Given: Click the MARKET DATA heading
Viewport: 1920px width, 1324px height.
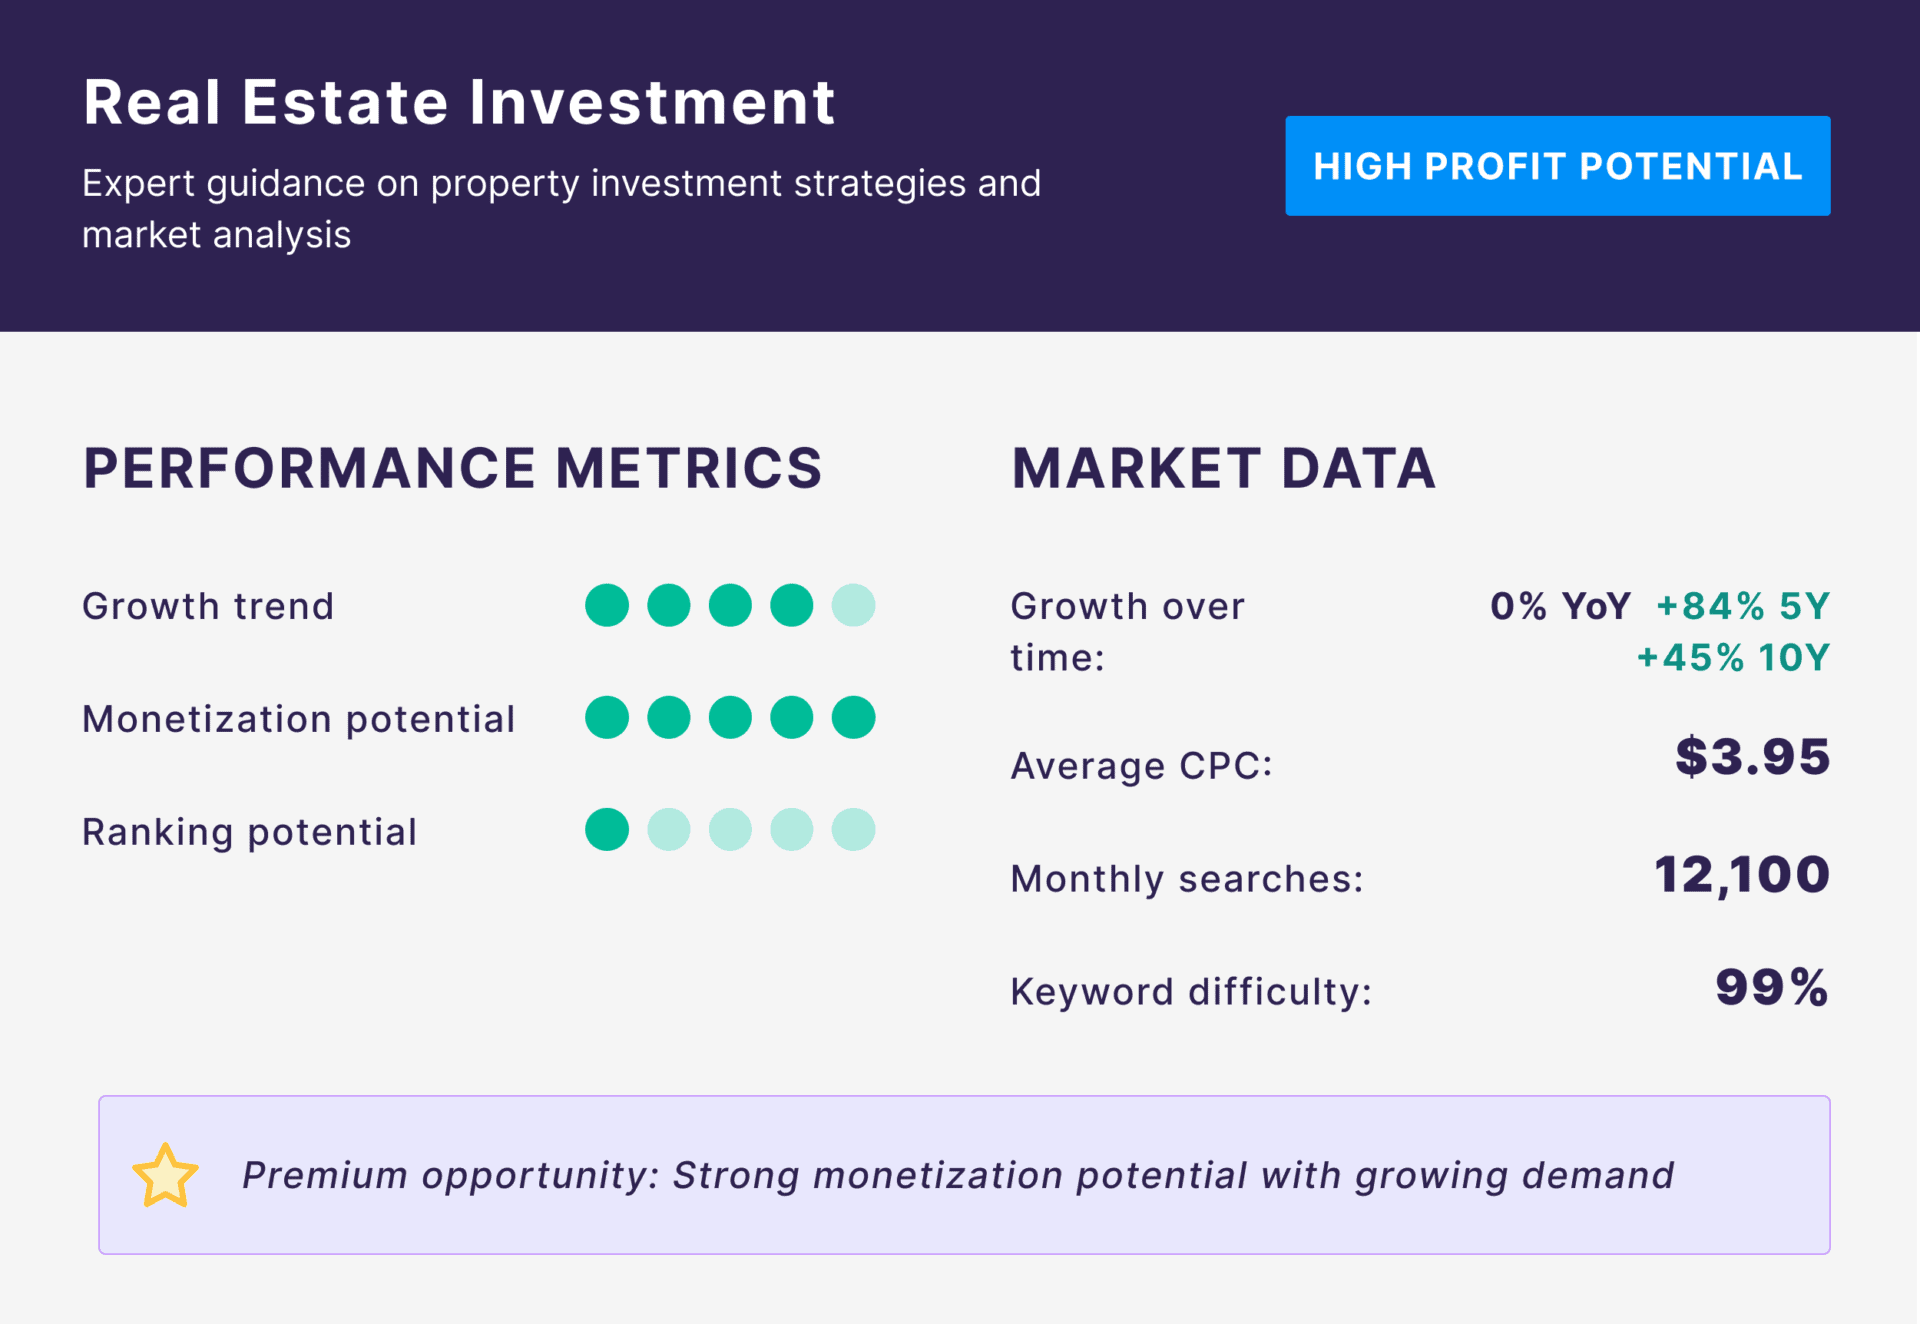Looking at the screenshot, I should point(1223,468).
